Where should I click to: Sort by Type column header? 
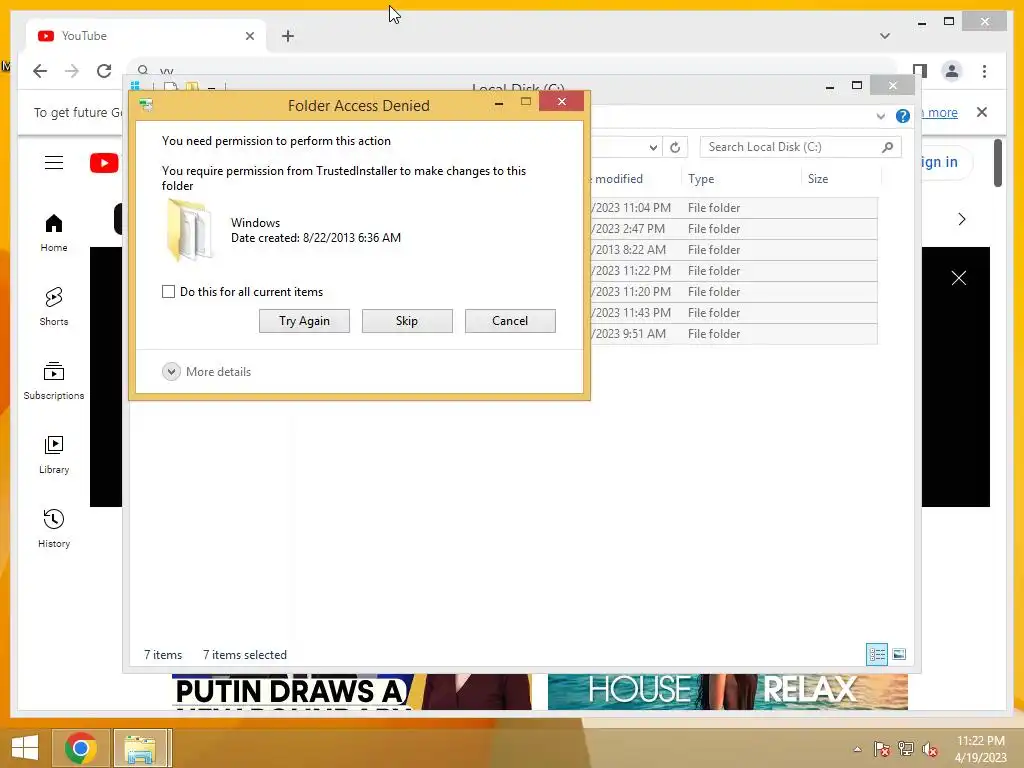[x=741, y=179]
